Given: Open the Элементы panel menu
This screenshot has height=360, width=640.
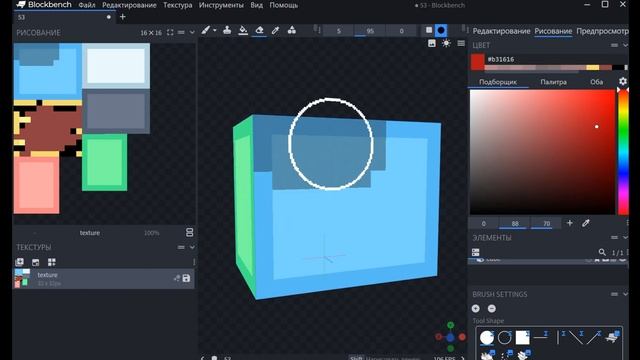Looking at the screenshot, I should 614,238.
